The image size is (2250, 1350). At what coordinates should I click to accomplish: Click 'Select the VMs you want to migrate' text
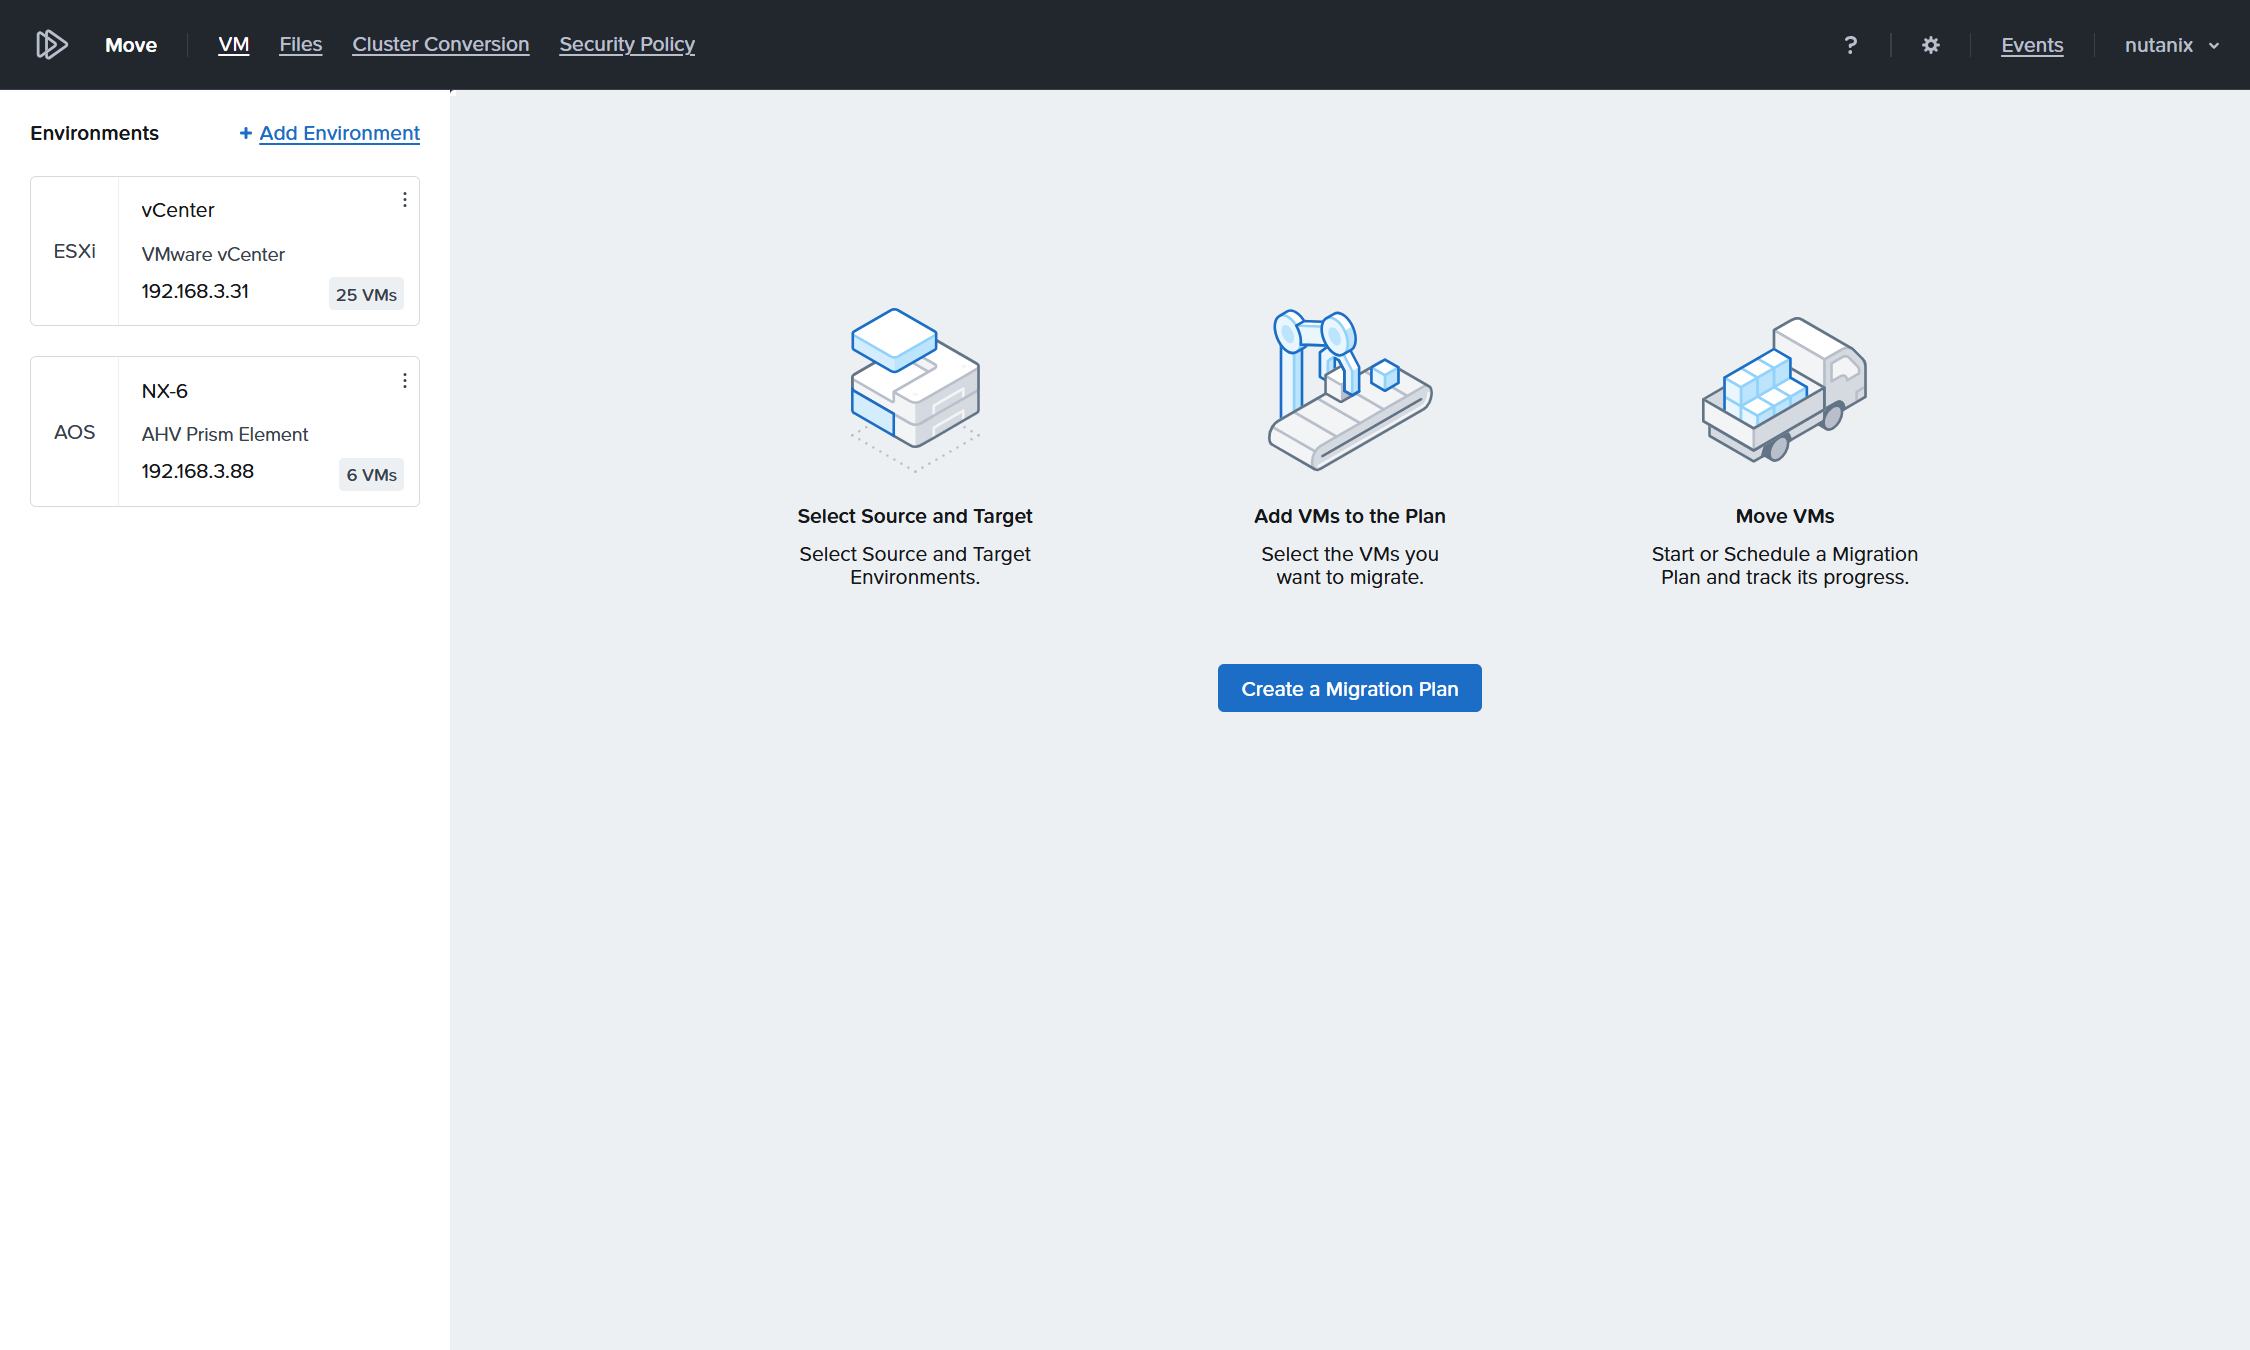pos(1350,565)
